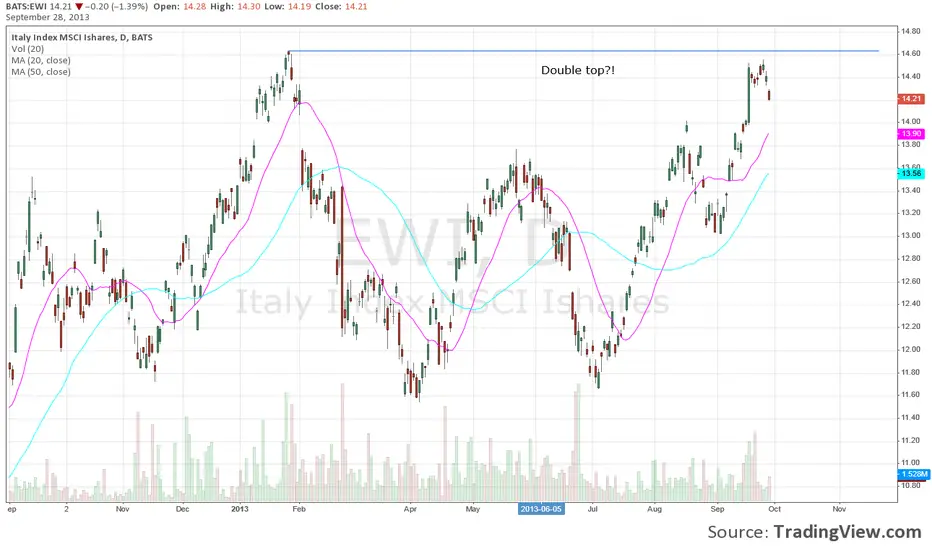
Task: Click the 2013-06-05 crosshair date tag
Action: [541, 509]
